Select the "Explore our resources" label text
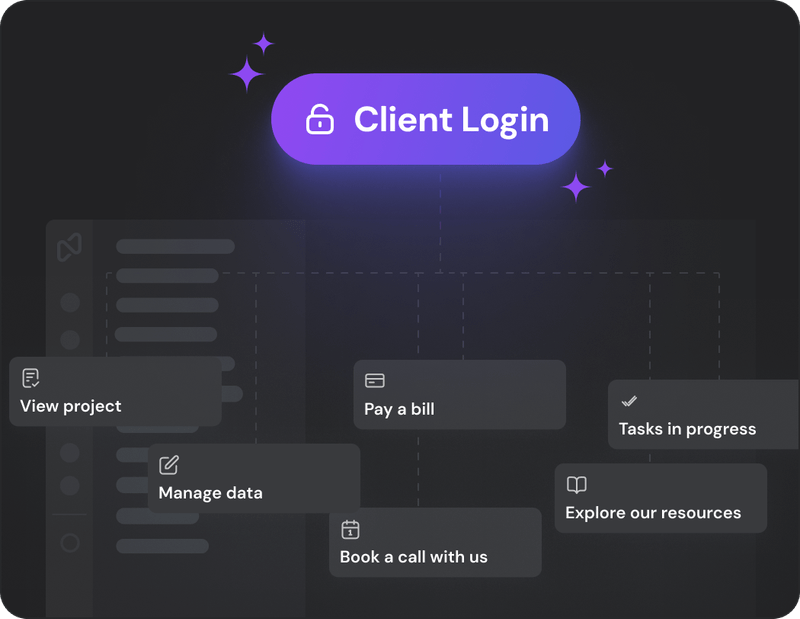 653,512
